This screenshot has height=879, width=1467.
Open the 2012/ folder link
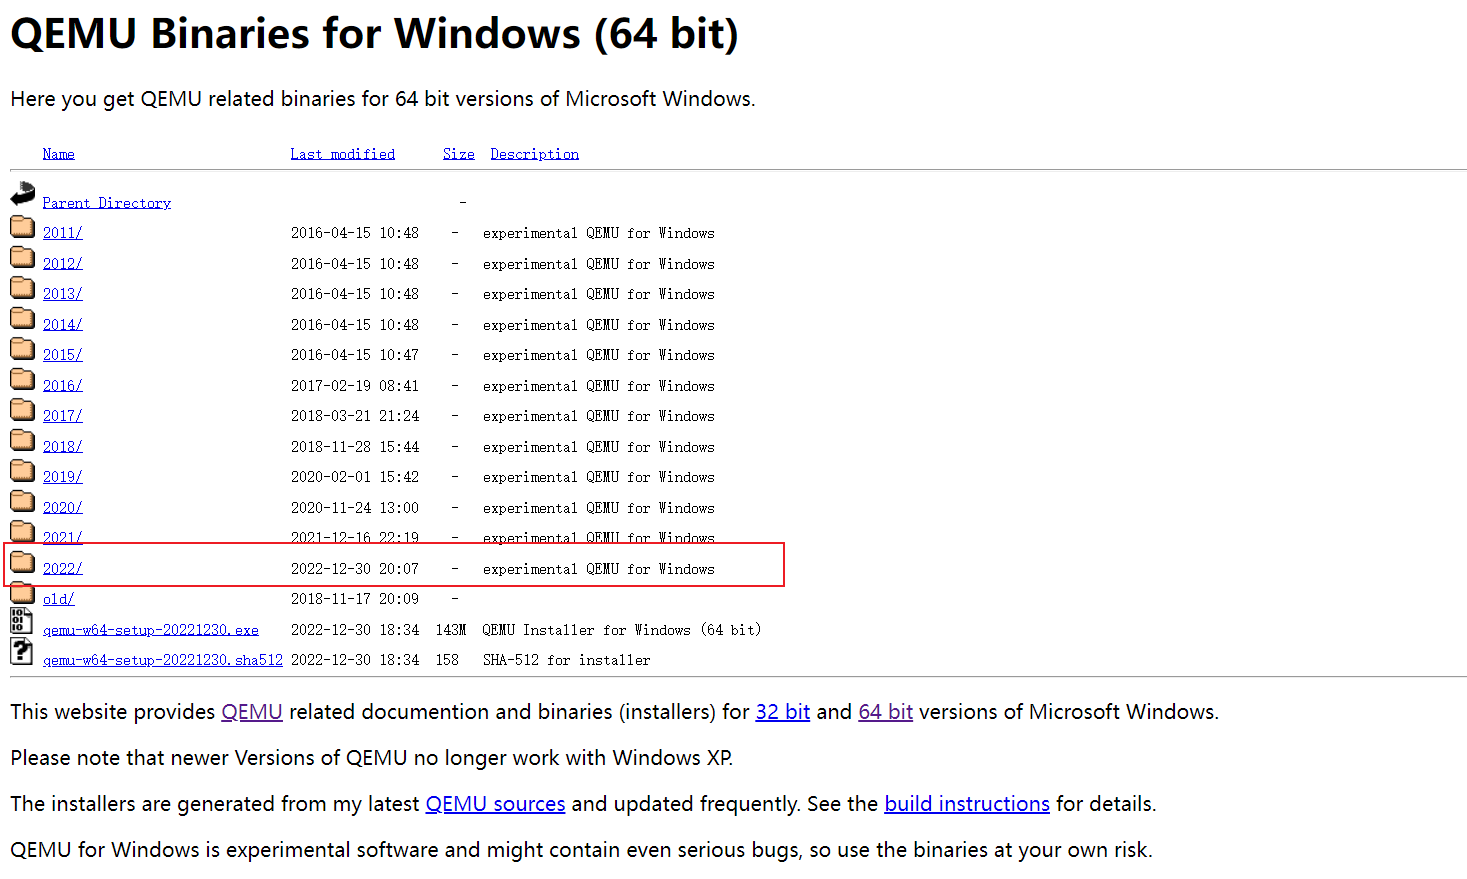(x=63, y=264)
